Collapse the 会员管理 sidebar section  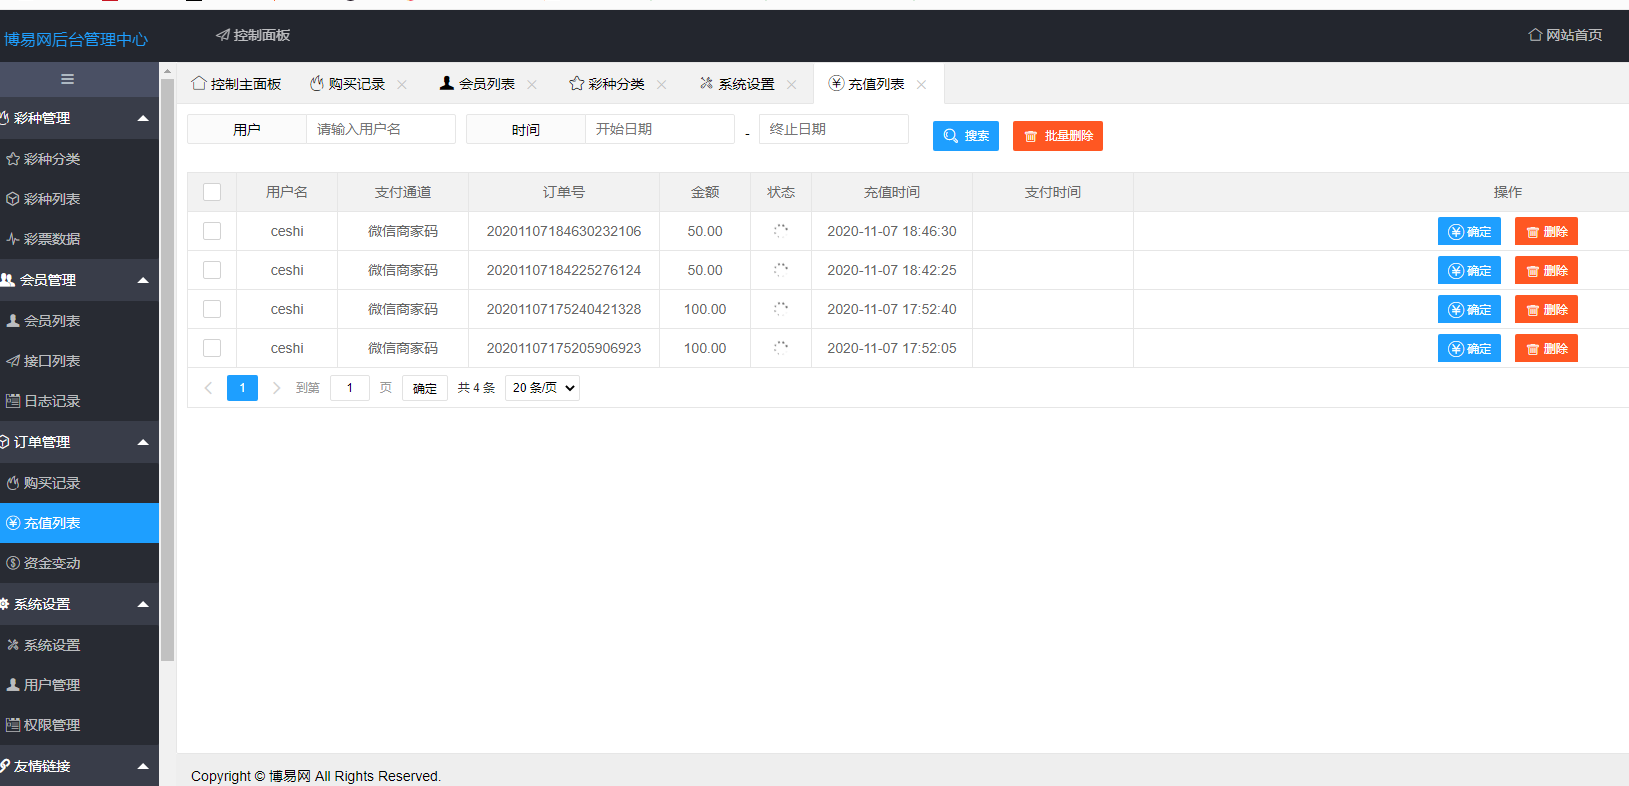click(x=143, y=280)
